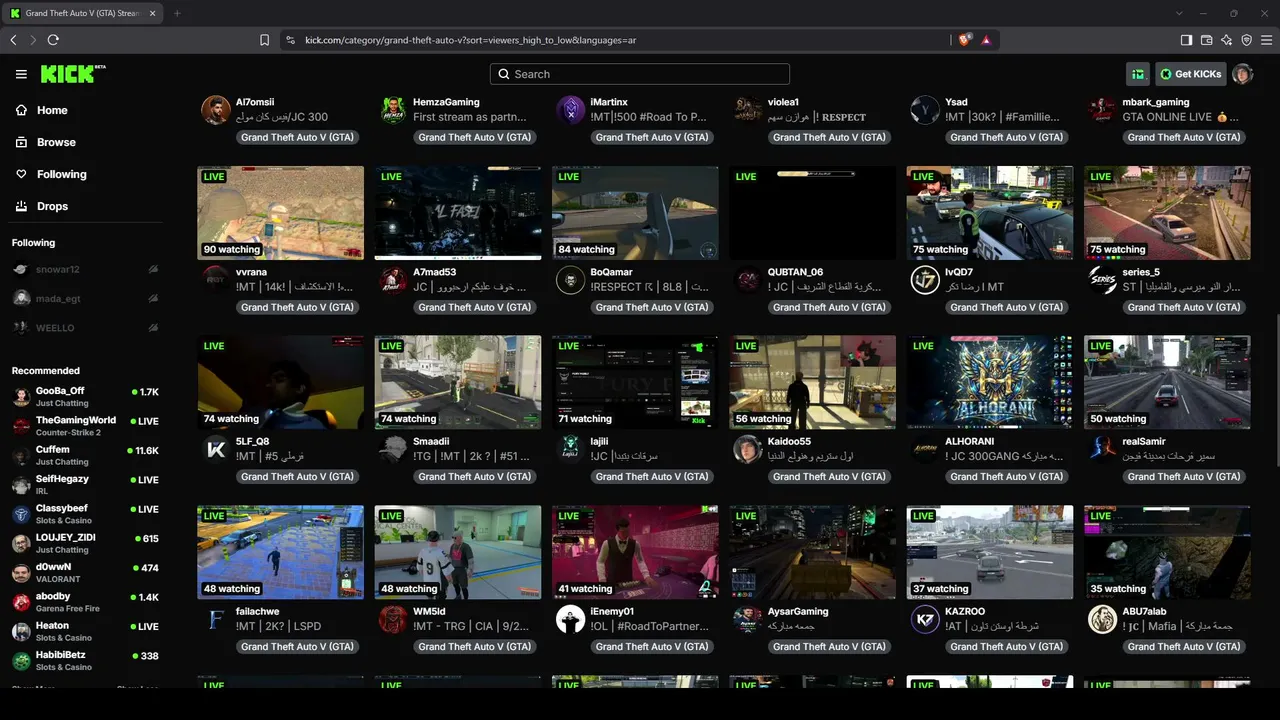
Task: Open AysarGaming stream thumbnail
Action: click(812, 552)
